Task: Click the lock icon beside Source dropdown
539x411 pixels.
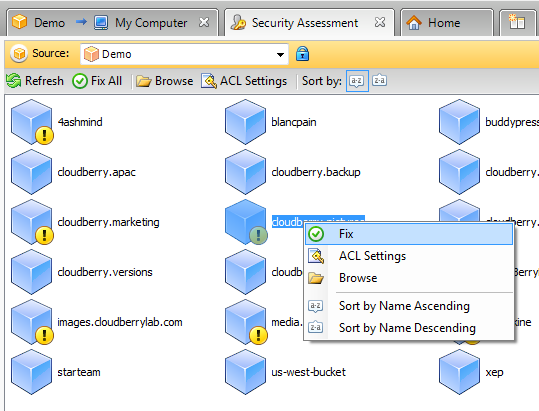Action: click(x=302, y=54)
